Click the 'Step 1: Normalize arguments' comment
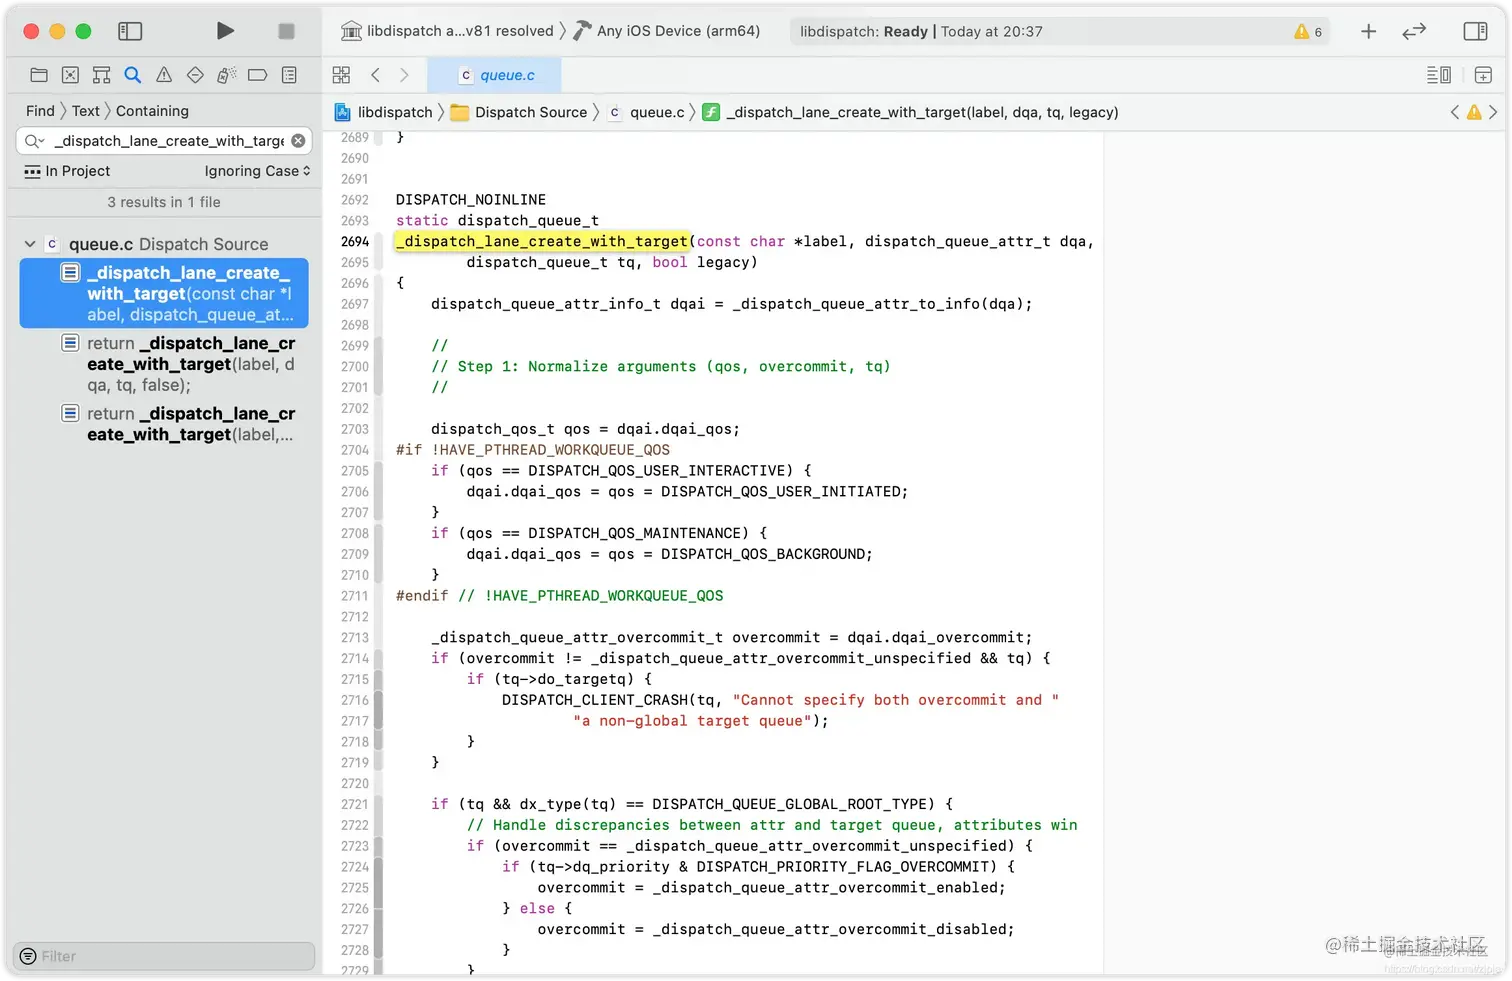 point(661,367)
